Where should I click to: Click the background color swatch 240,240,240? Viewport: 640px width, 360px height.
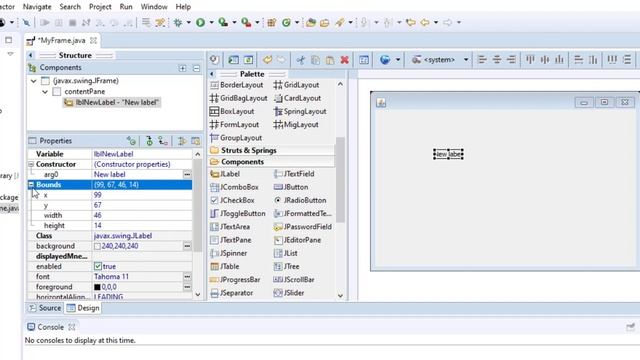(97, 246)
